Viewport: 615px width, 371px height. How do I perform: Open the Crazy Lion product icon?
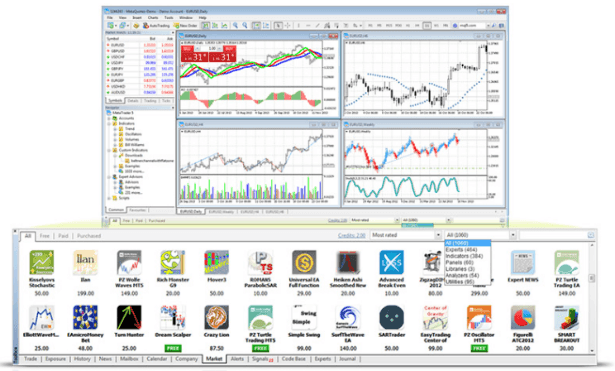[217, 317]
